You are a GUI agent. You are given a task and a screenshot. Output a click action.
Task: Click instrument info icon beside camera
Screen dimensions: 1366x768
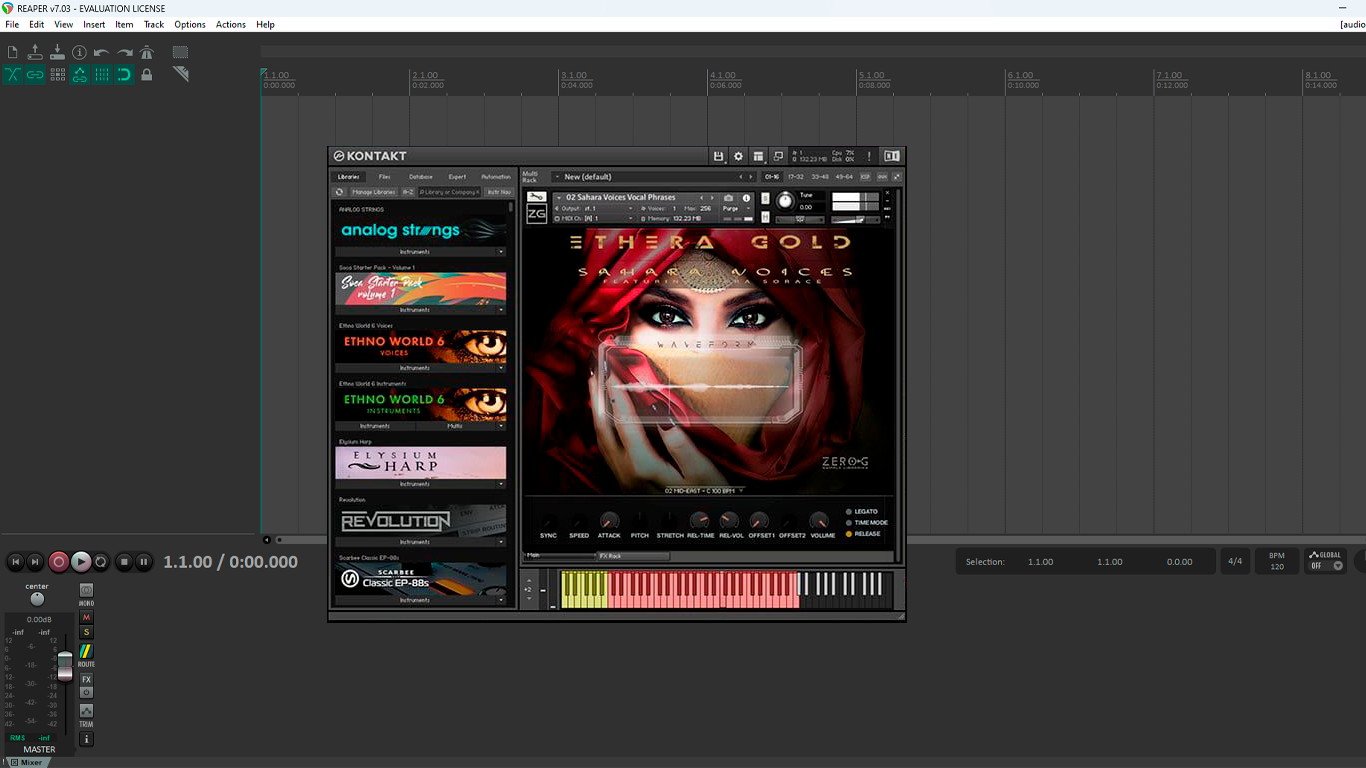click(x=746, y=198)
